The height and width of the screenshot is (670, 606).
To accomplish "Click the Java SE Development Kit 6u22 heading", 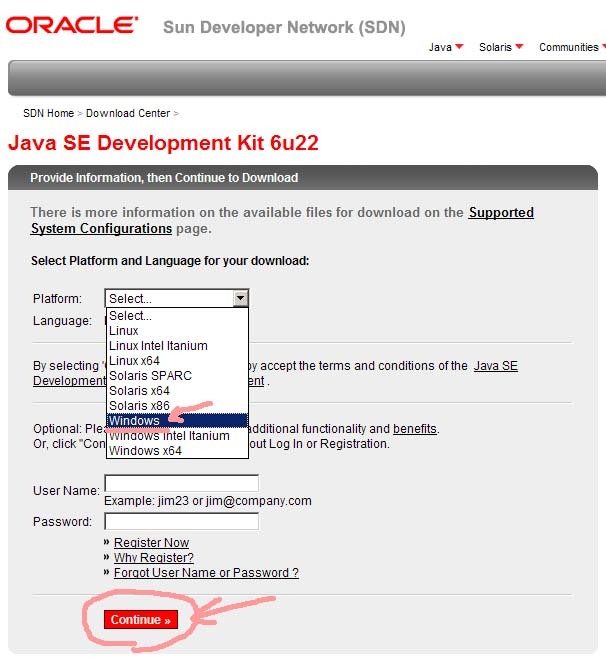I will coord(163,143).
